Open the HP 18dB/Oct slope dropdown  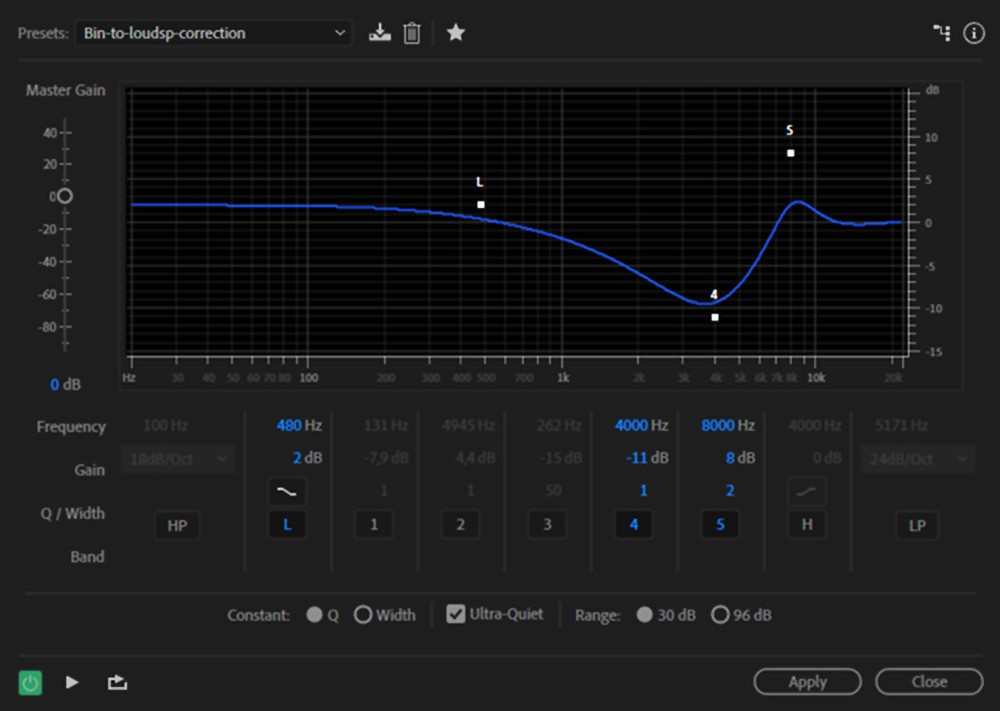177,458
